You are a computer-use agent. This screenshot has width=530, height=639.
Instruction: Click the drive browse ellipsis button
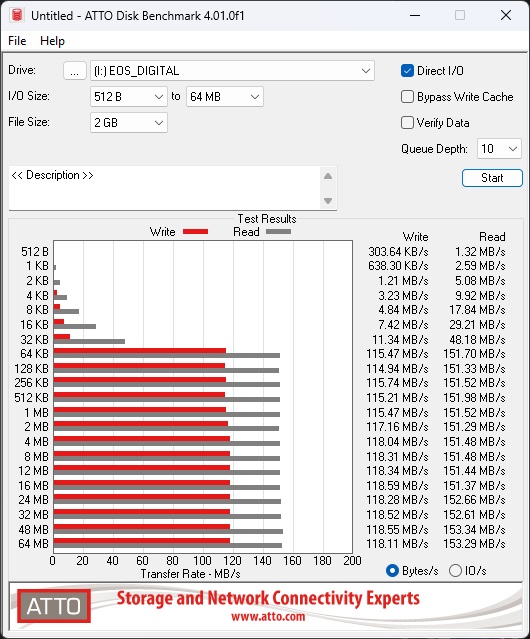point(75,71)
